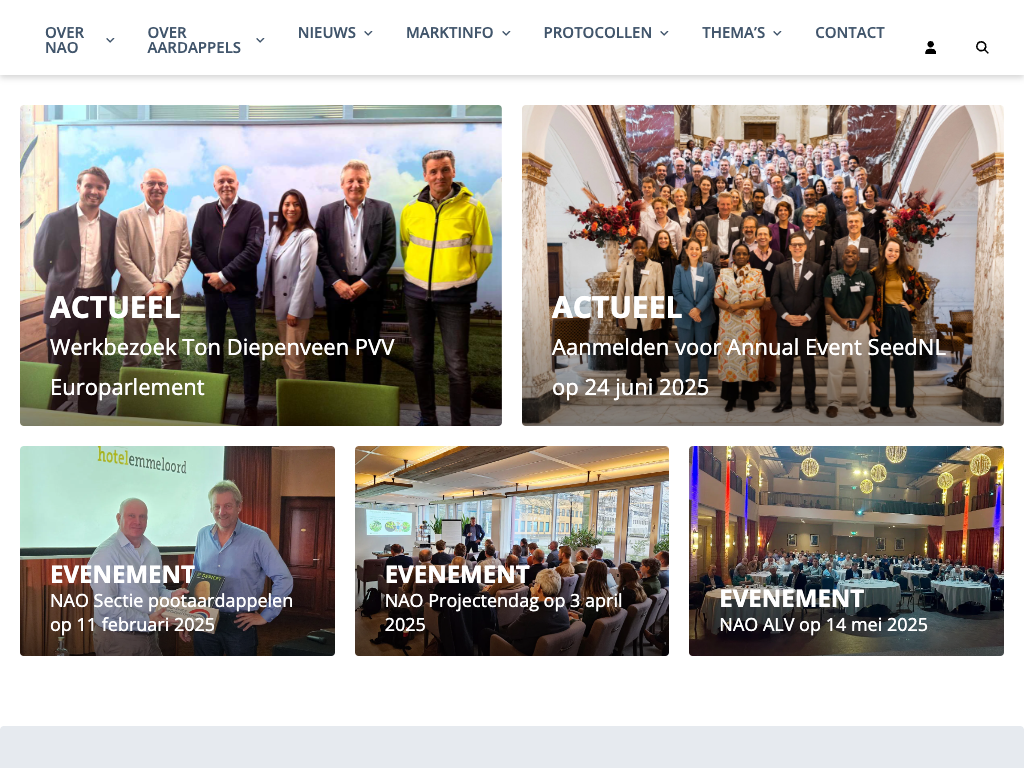Screen dimensions: 1024x768
Task: Expand the Marktinfo chevron
Action: (506, 33)
